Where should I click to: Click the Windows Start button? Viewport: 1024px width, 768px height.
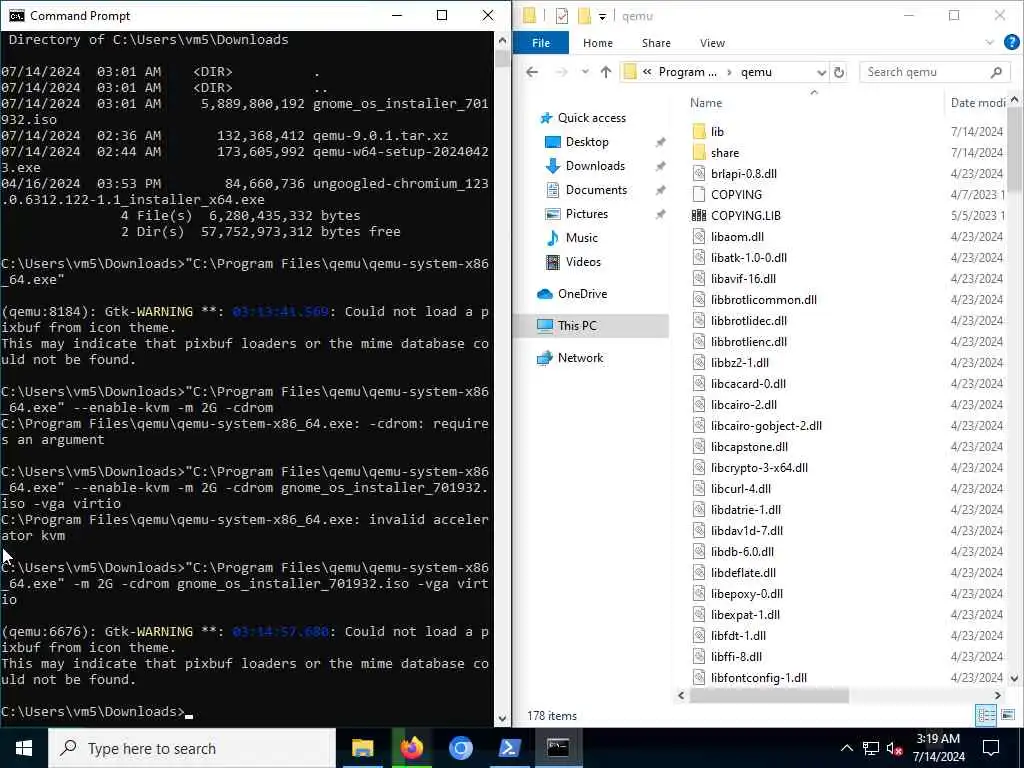(x=24, y=748)
